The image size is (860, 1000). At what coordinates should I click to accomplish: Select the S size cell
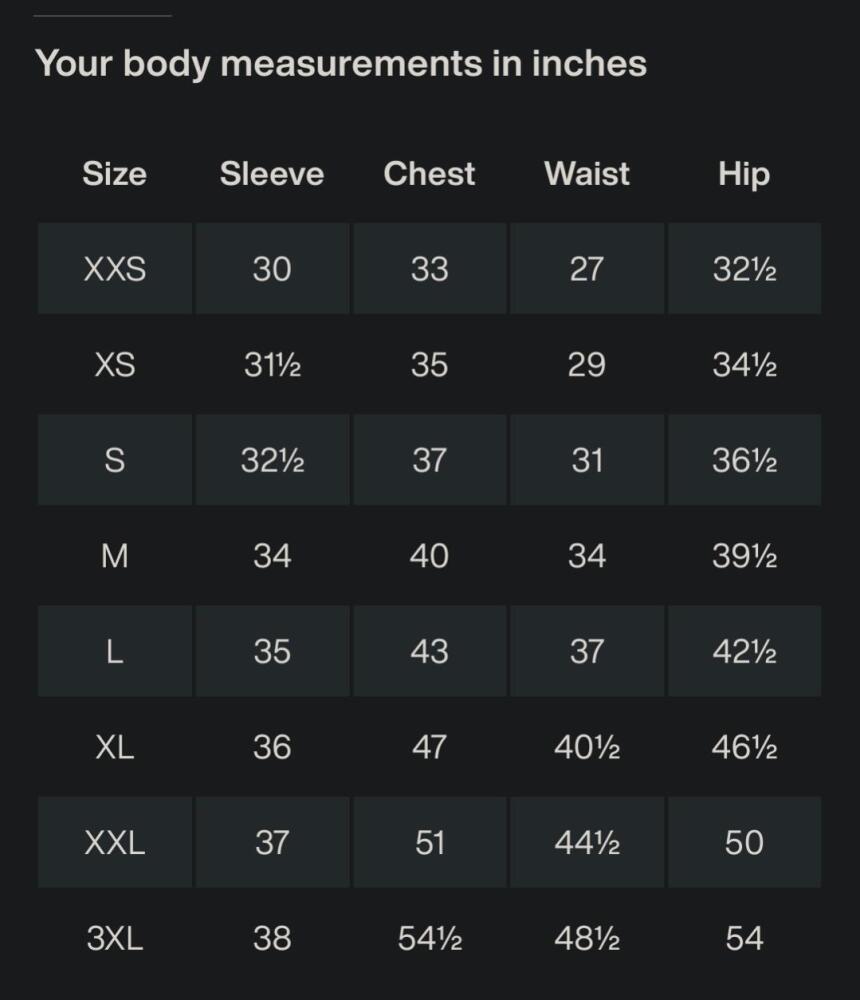pyautogui.click(x=115, y=460)
